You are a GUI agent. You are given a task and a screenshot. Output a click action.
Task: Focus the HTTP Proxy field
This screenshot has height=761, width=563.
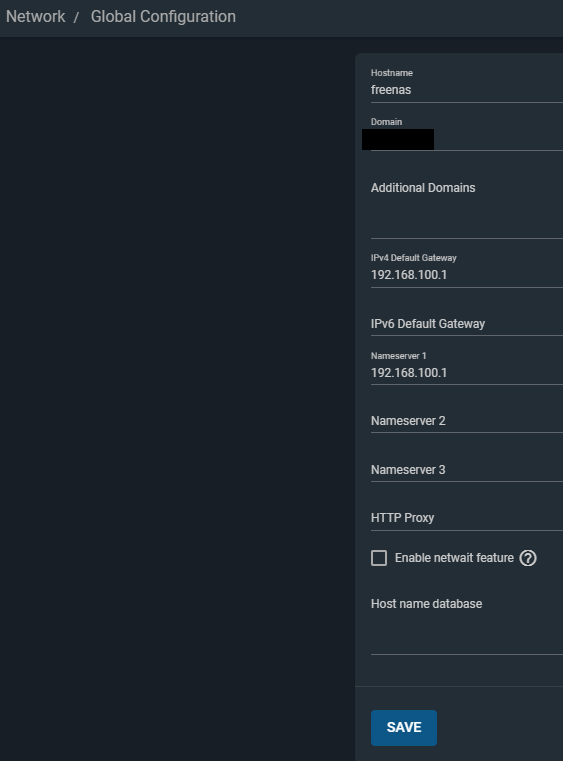(x=466, y=518)
